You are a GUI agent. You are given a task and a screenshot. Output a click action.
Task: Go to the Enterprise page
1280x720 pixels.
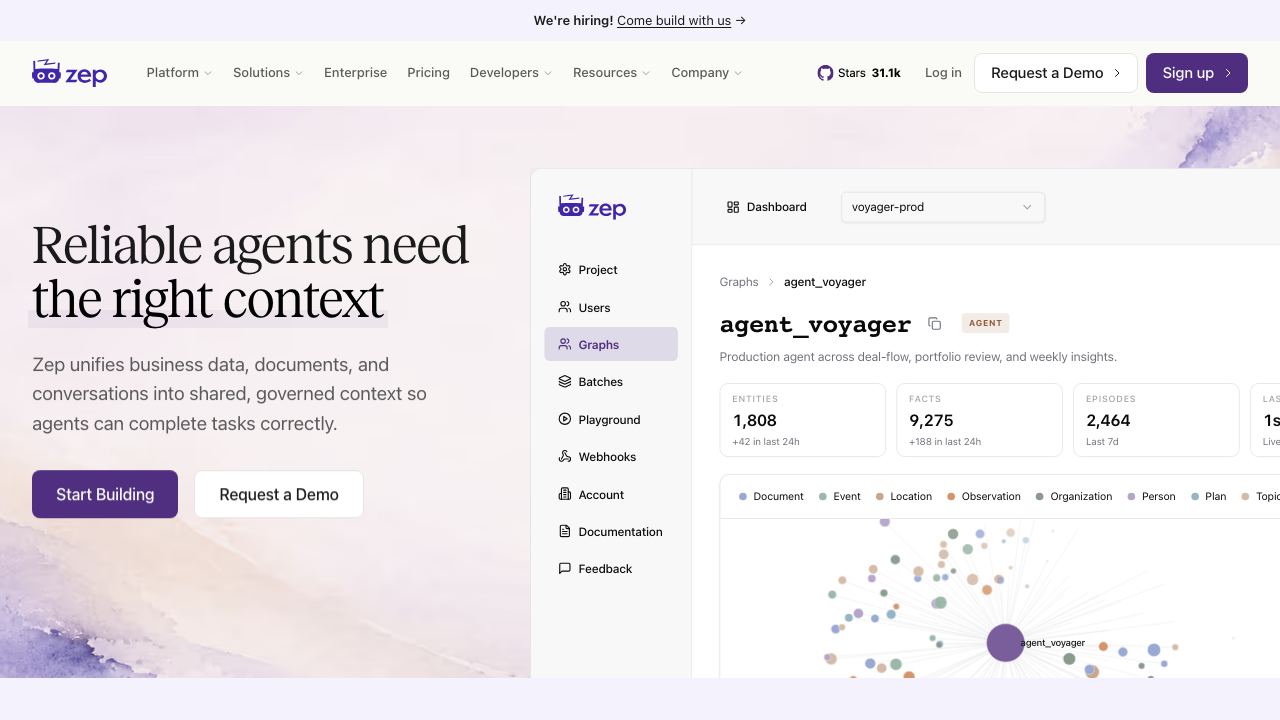pyautogui.click(x=355, y=73)
